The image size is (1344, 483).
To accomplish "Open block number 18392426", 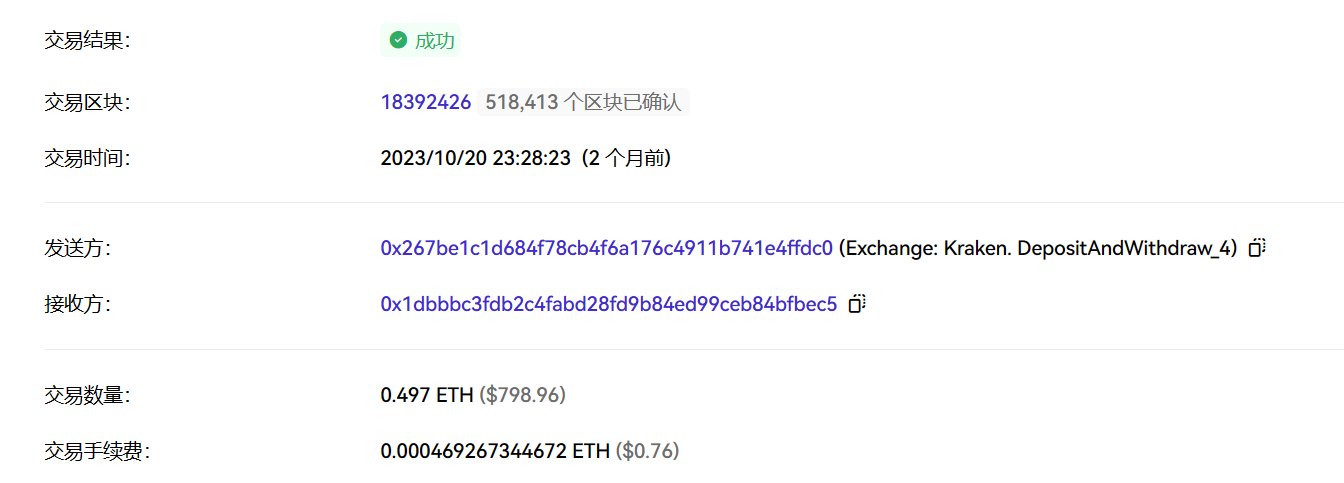I will (426, 102).
